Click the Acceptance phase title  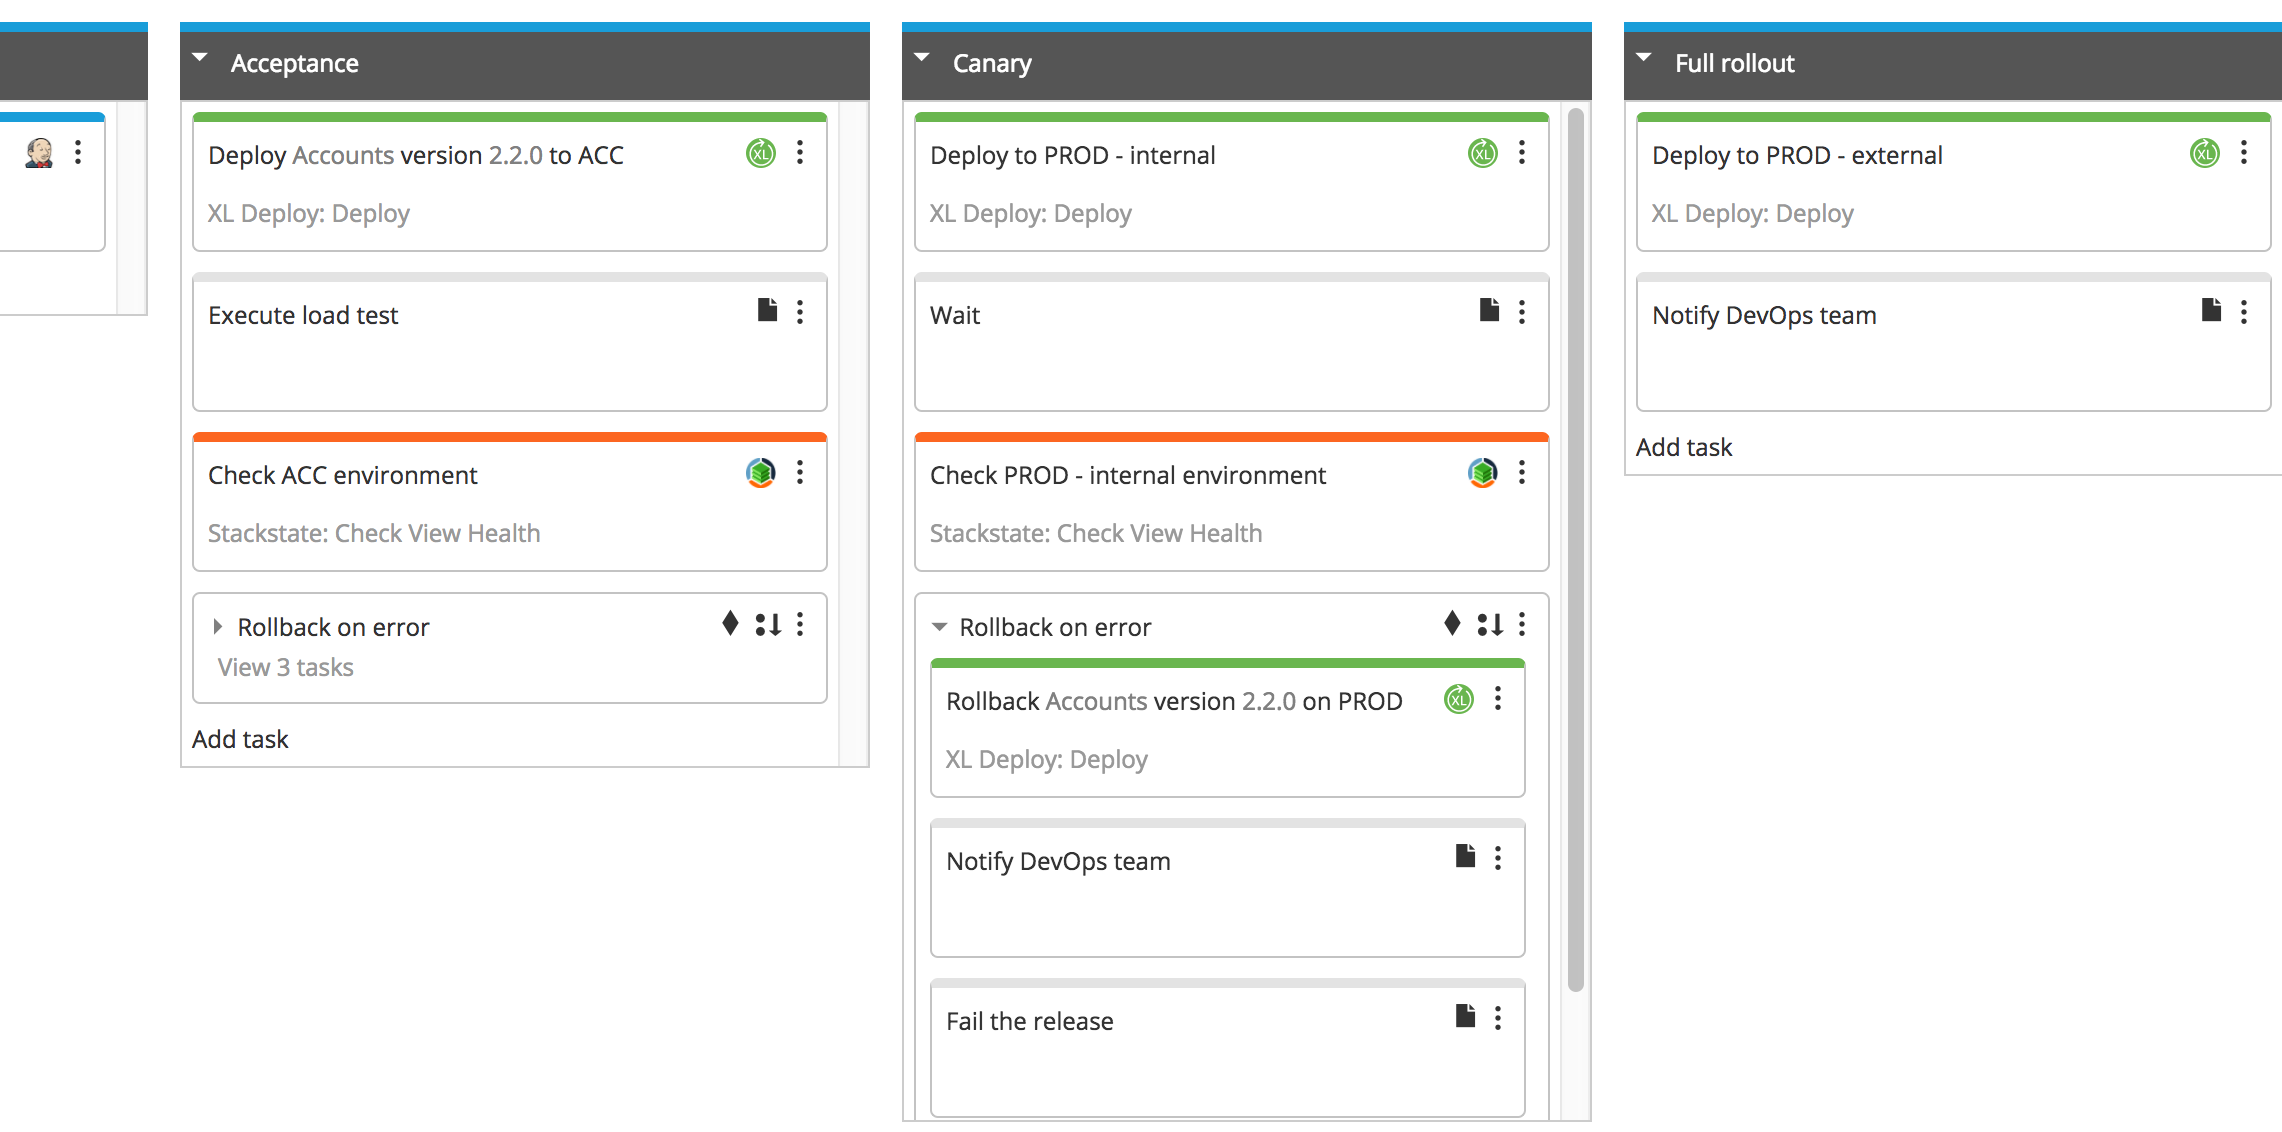point(294,63)
